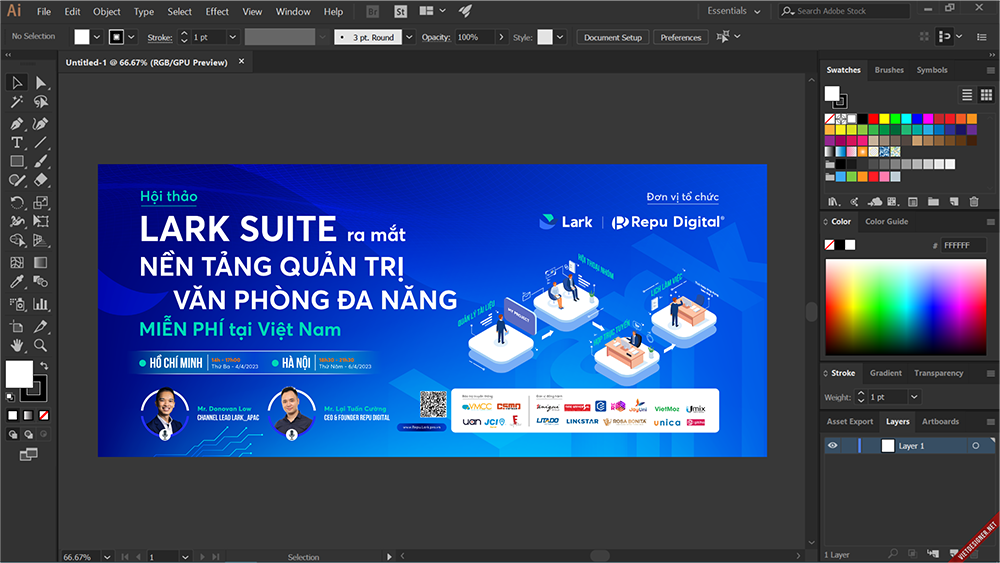Select the Line Segment tool
1000x563 pixels.
41,142
